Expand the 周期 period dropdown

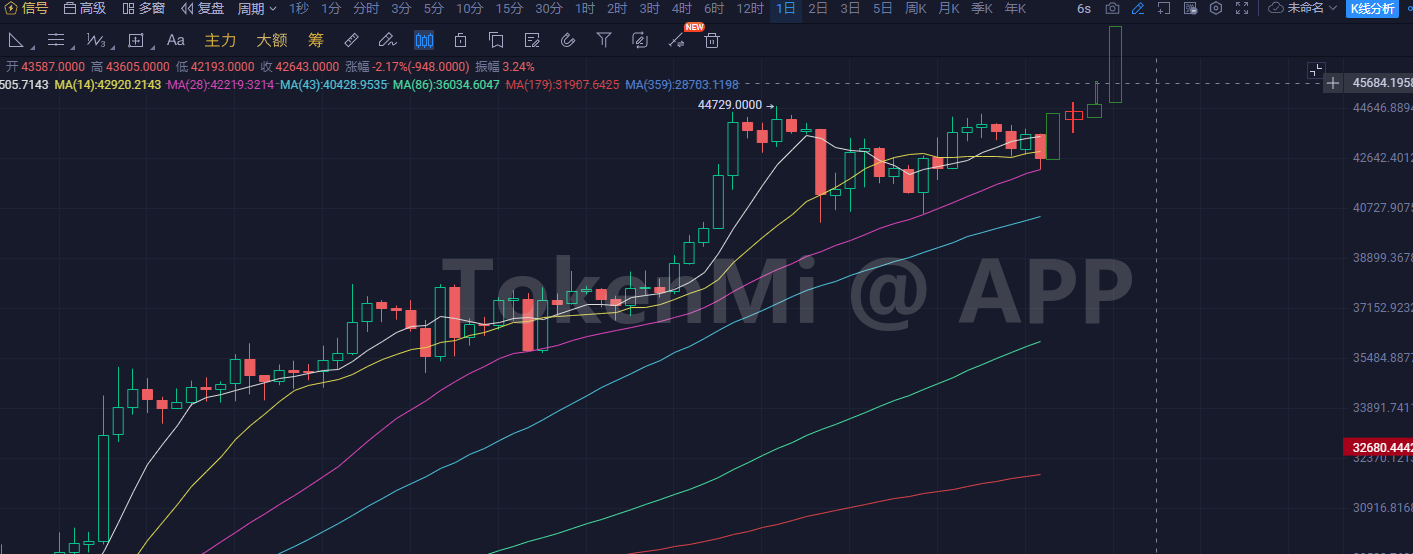tap(257, 8)
